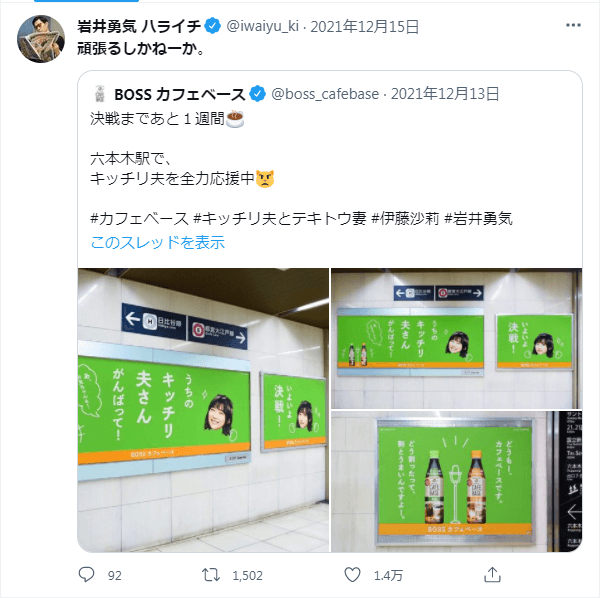Open the top-right station wall photo
602x598 pixels.
456,338
